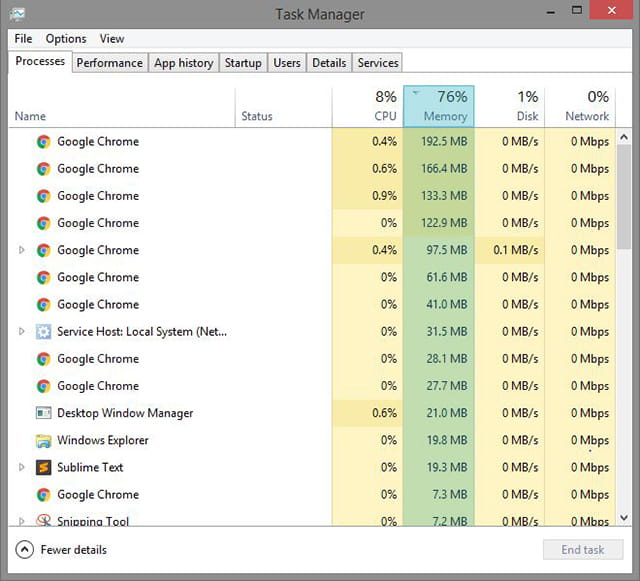Click the 166.4 MB memory cell
The image size is (640, 581).
click(x=439, y=169)
